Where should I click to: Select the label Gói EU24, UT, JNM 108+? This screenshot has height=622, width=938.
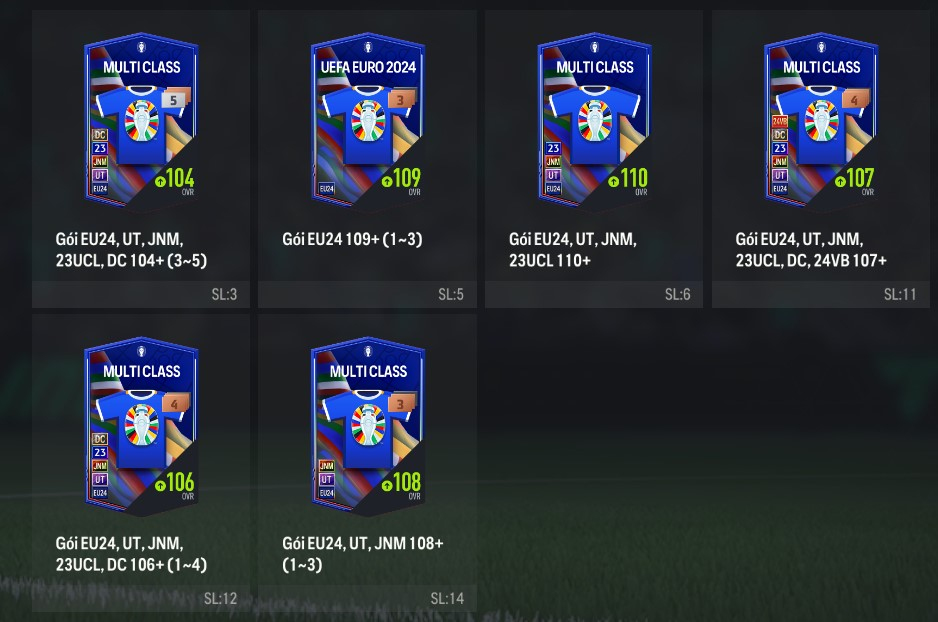pos(363,543)
